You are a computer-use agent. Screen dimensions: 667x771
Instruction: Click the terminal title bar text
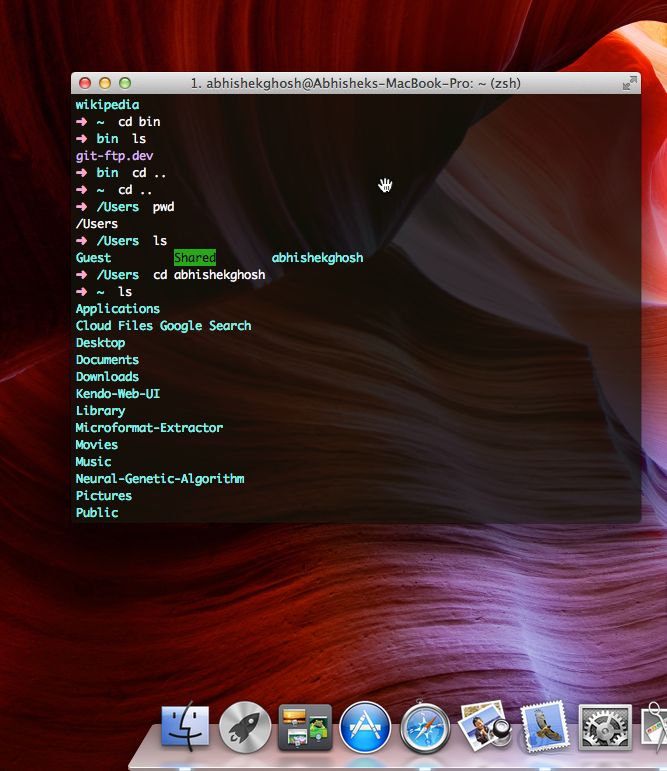[x=355, y=84]
